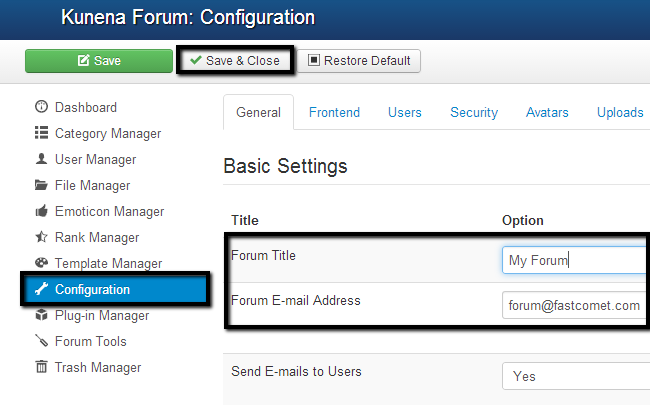
Task: Switch to the Frontend tab
Action: (x=334, y=113)
